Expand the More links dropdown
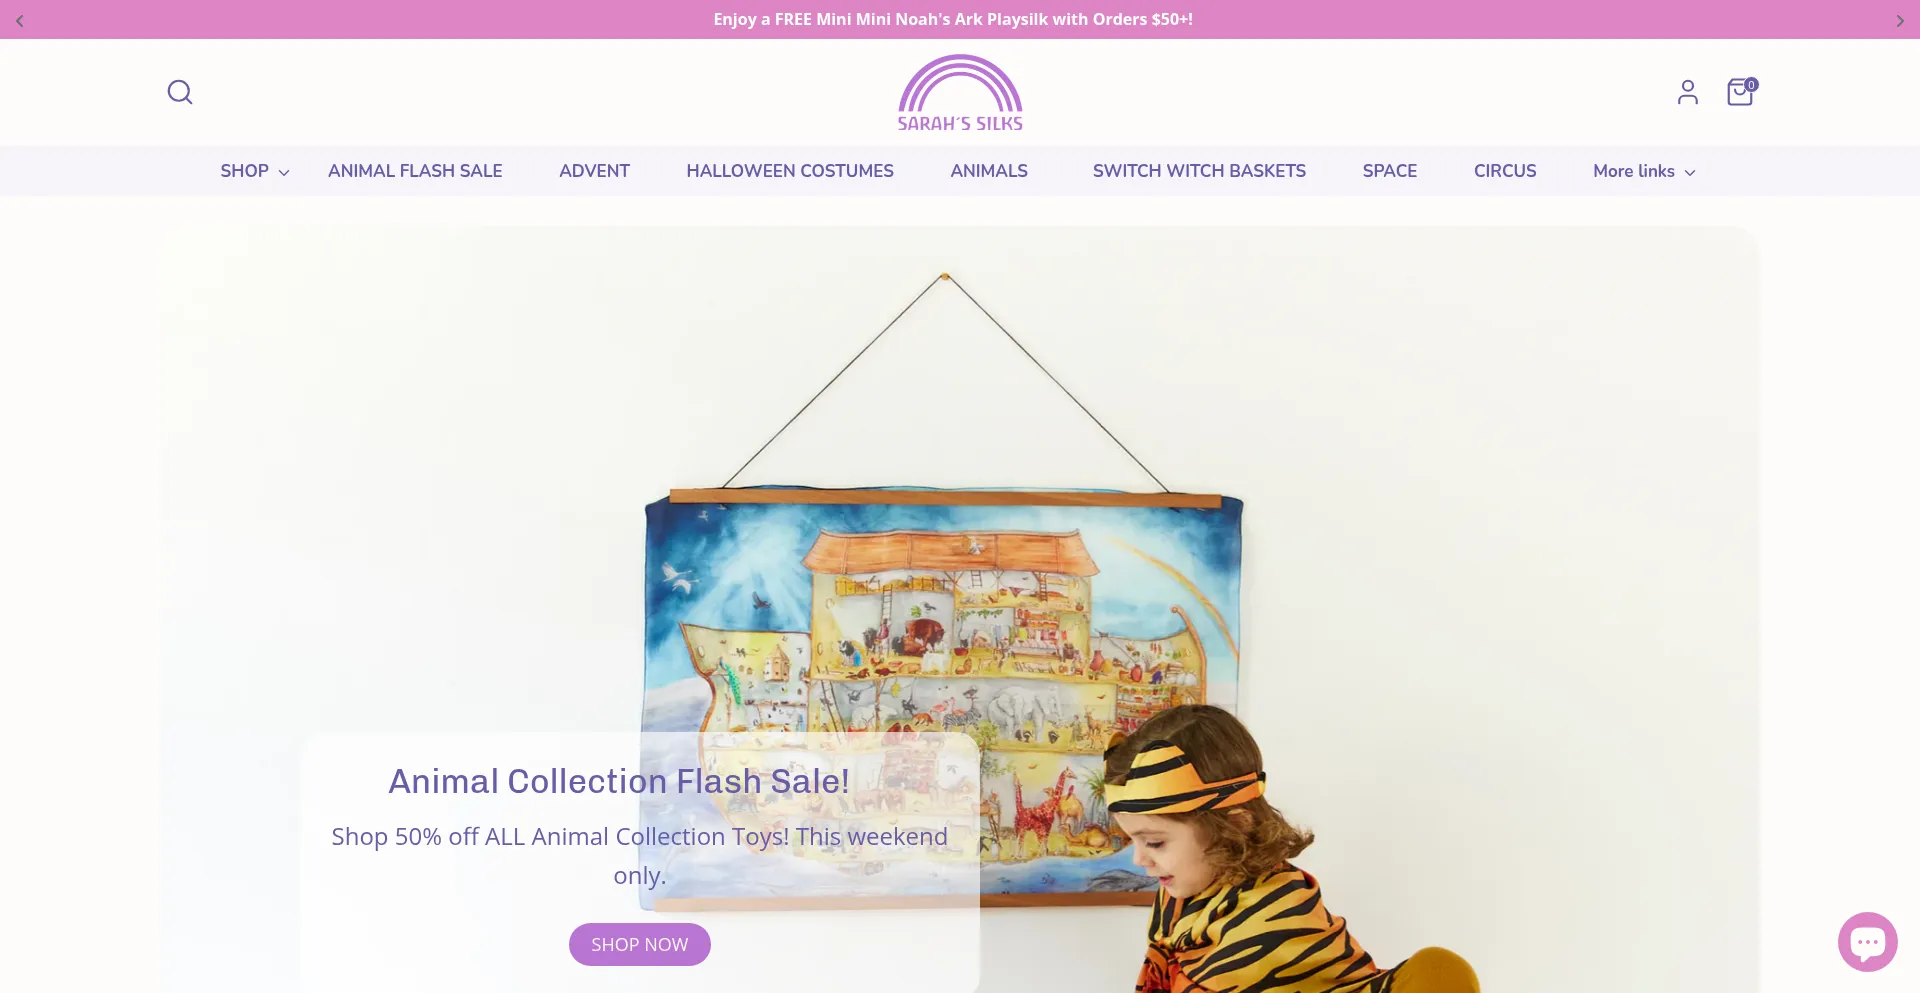 (1644, 171)
